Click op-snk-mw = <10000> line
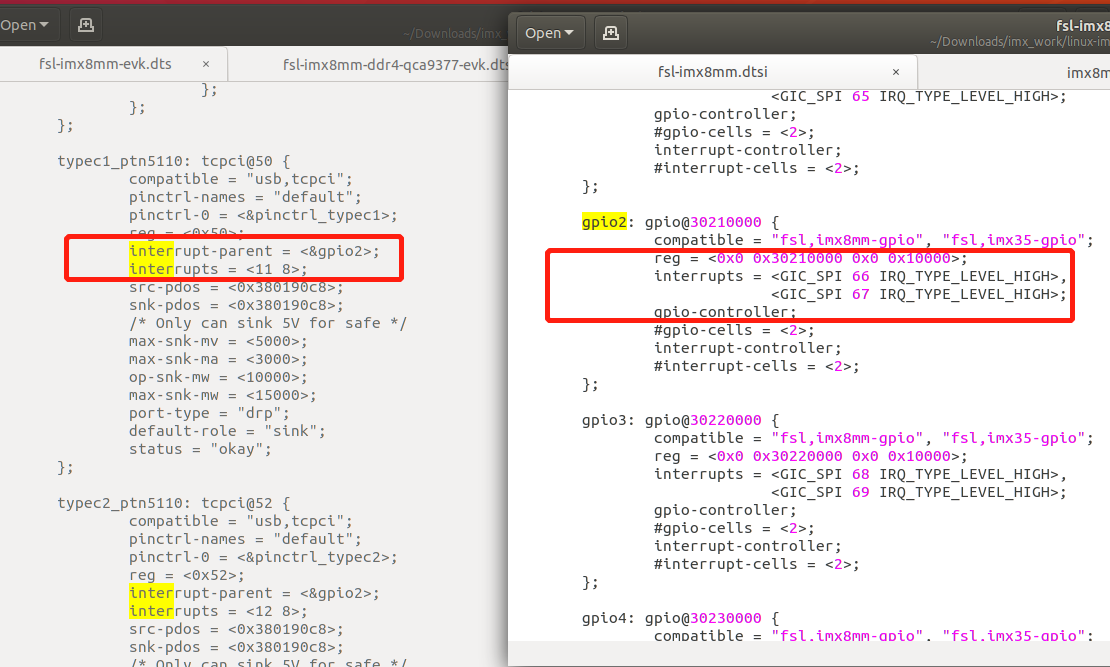The width and height of the screenshot is (1110, 667). pyautogui.click(x=218, y=377)
